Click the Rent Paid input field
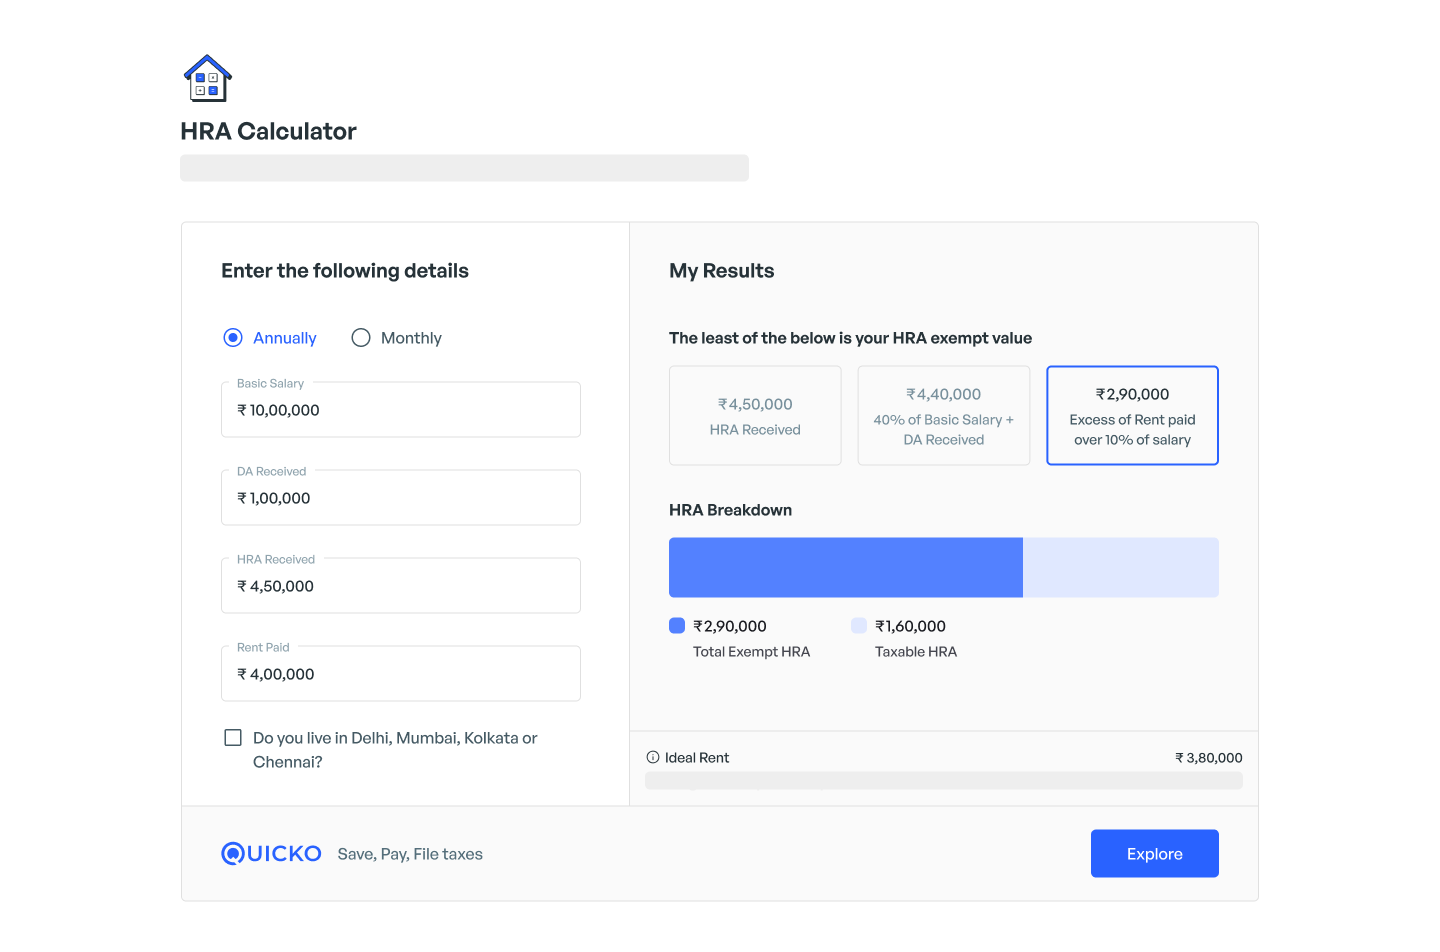Viewport: 1440px width, 952px height. (x=400, y=674)
